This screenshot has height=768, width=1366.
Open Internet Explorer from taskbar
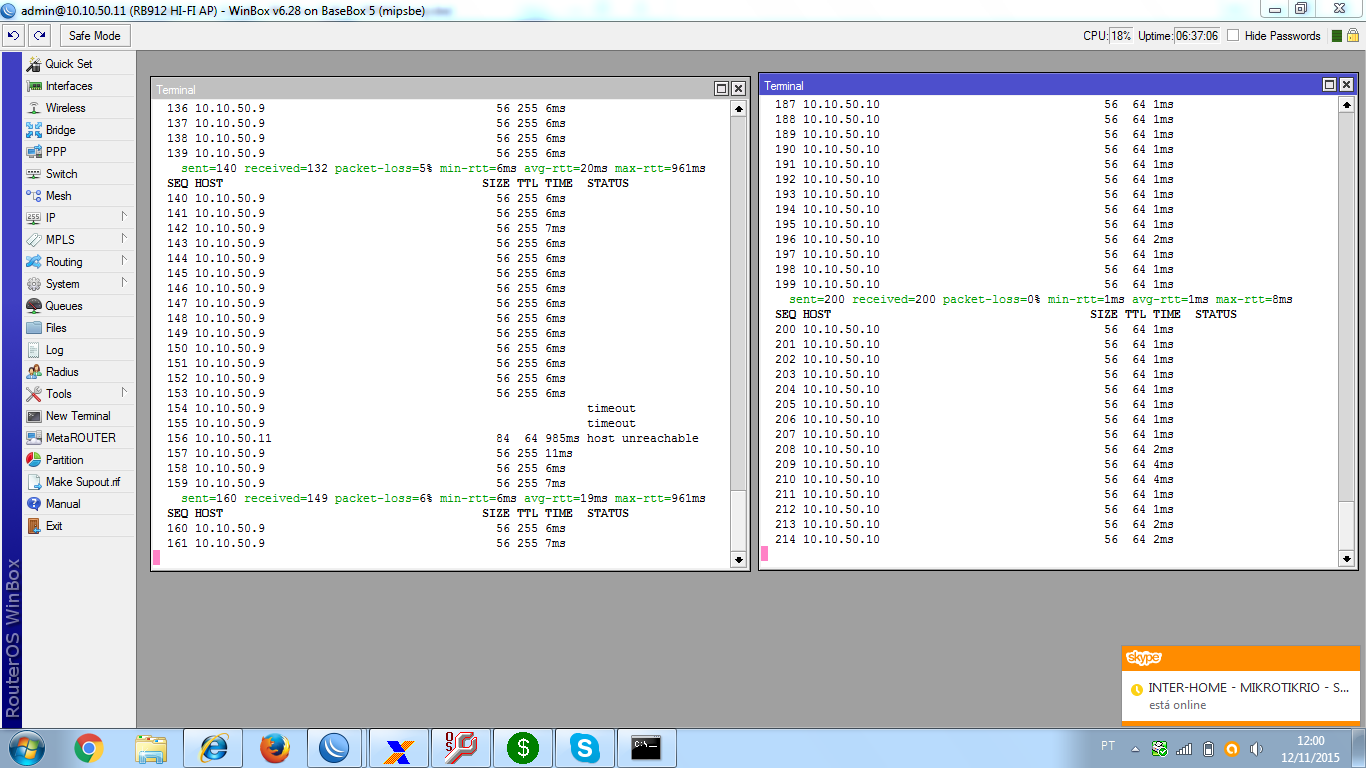tap(213, 748)
